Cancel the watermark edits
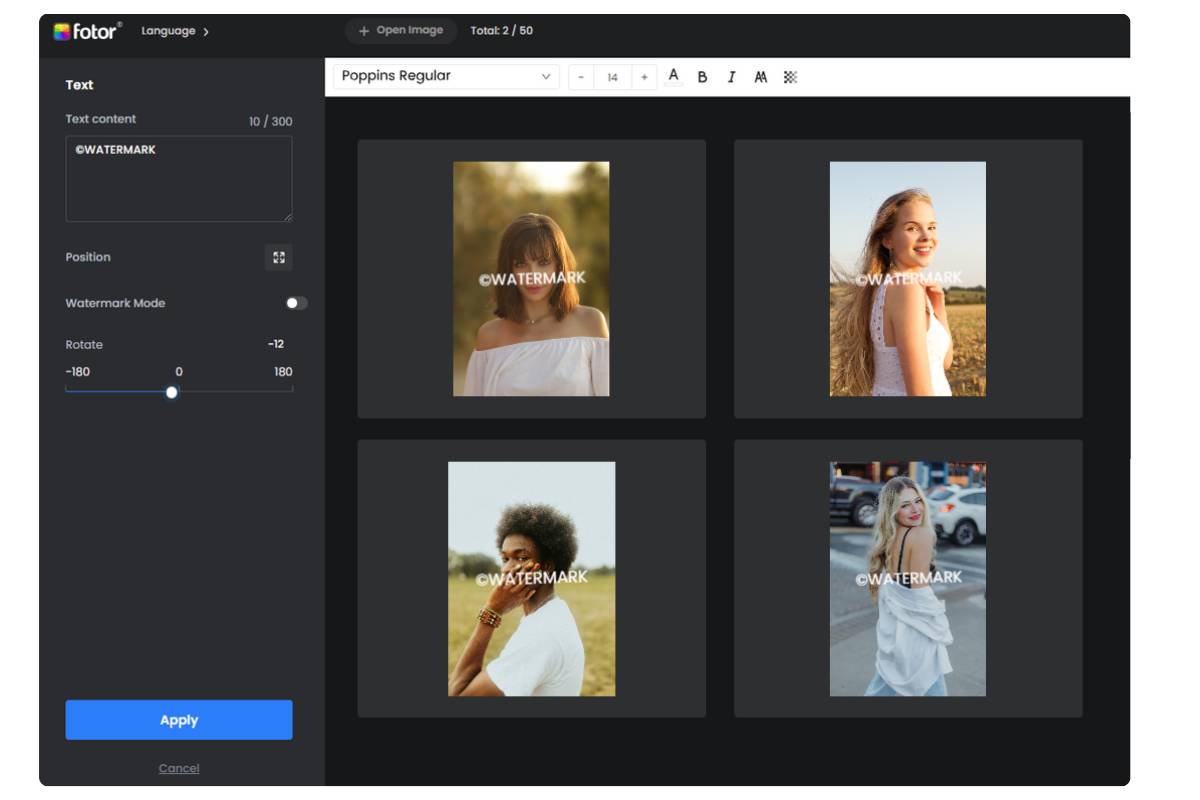The width and height of the screenshot is (1200, 800). (178, 768)
